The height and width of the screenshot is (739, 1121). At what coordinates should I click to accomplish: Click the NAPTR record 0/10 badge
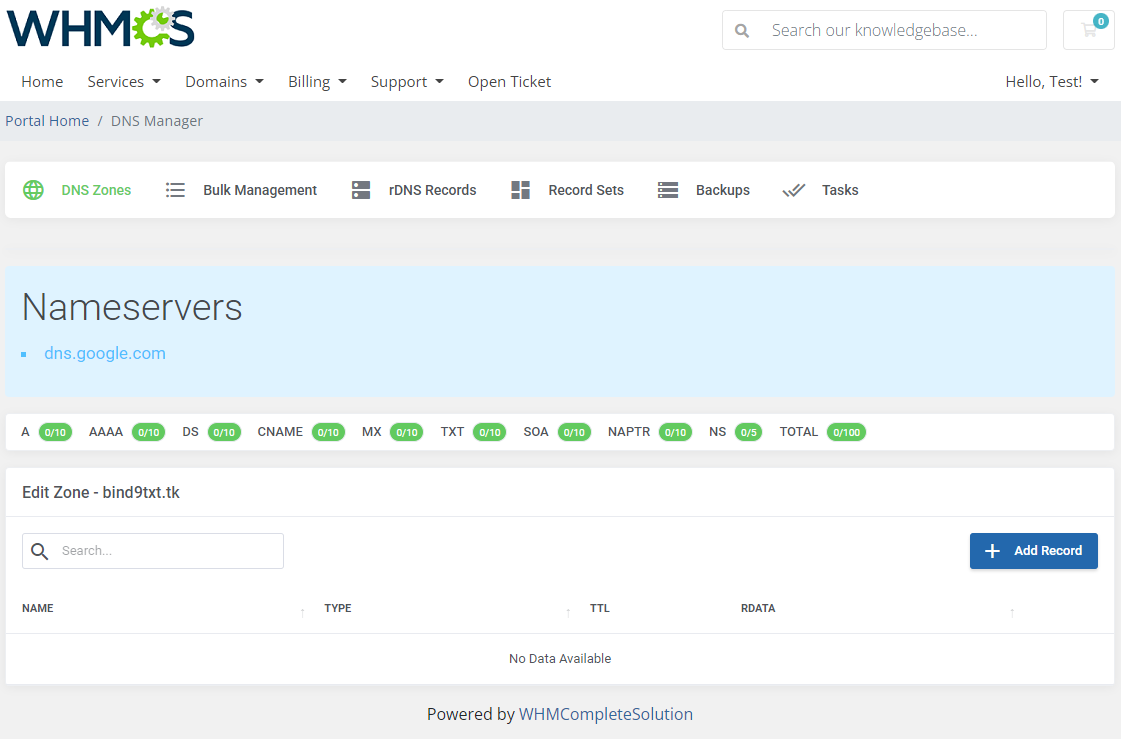(x=676, y=432)
